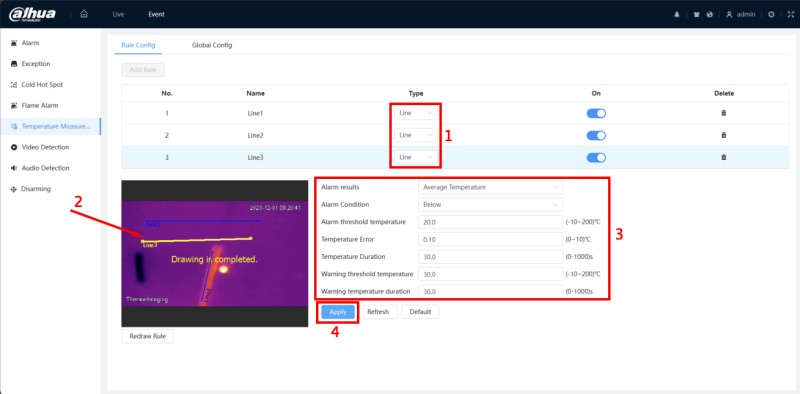Enter full screen via the expand icon
Screen dimensions: 800x394
(790, 15)
